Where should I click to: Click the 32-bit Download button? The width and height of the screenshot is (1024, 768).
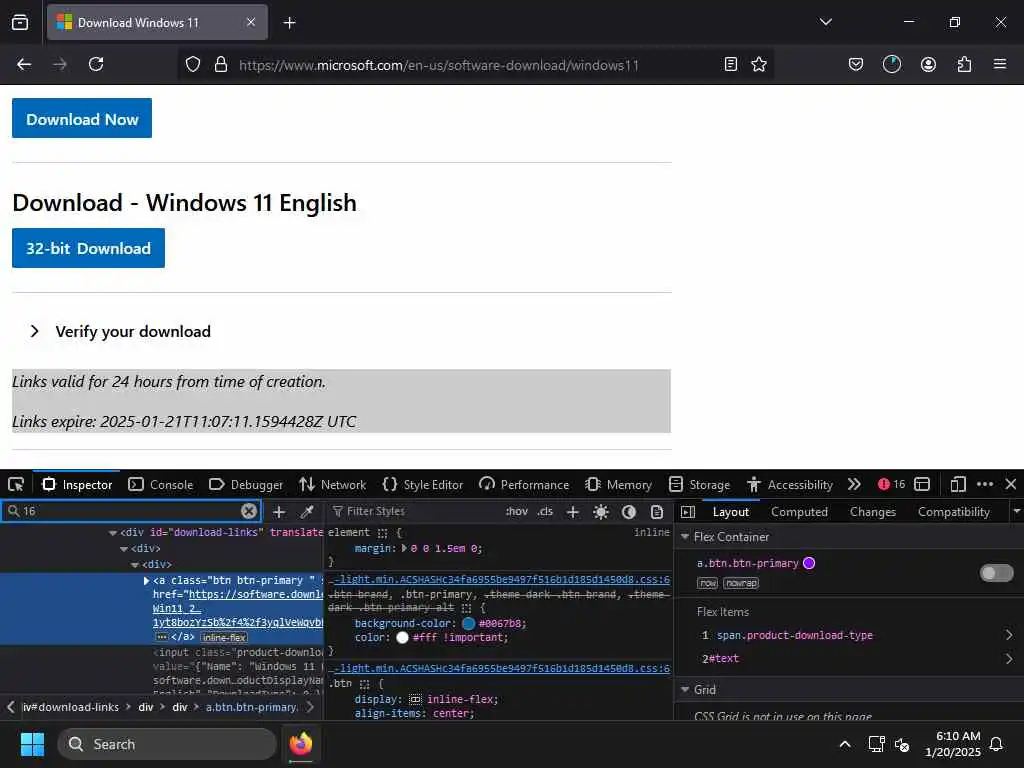[x=88, y=248]
